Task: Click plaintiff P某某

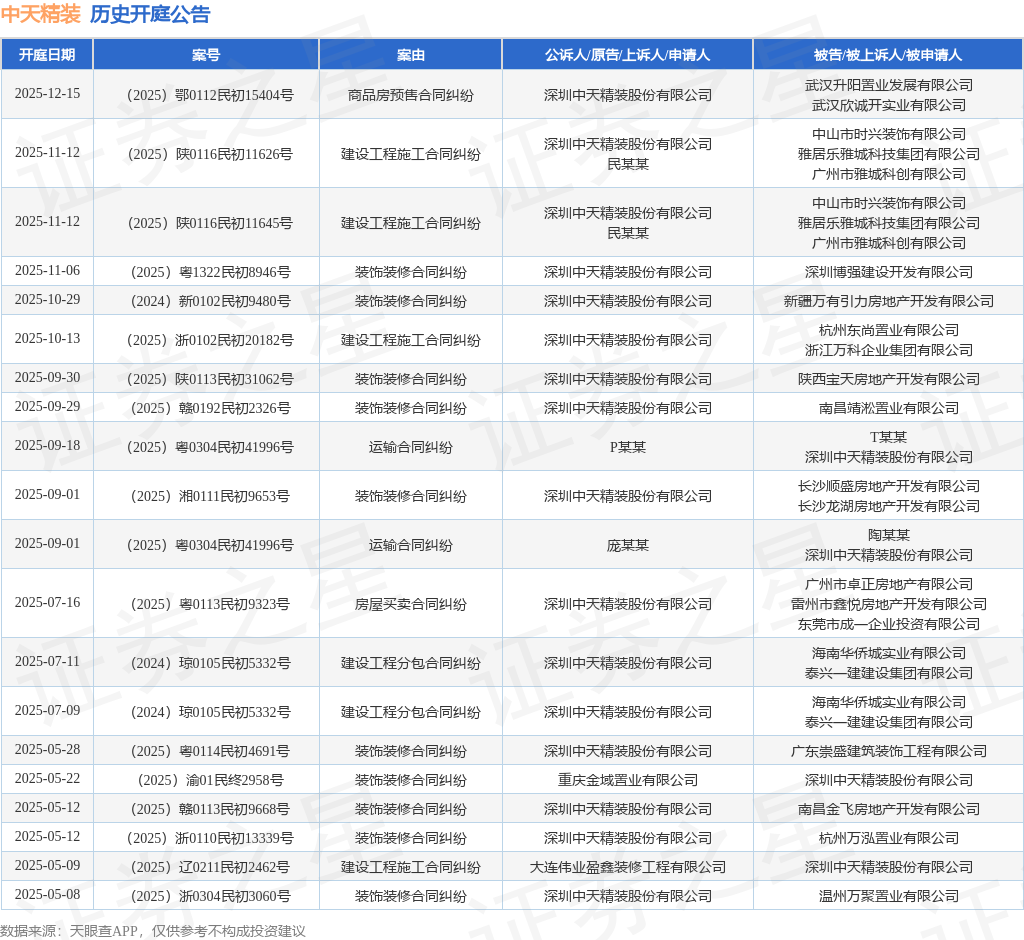Action: click(628, 447)
